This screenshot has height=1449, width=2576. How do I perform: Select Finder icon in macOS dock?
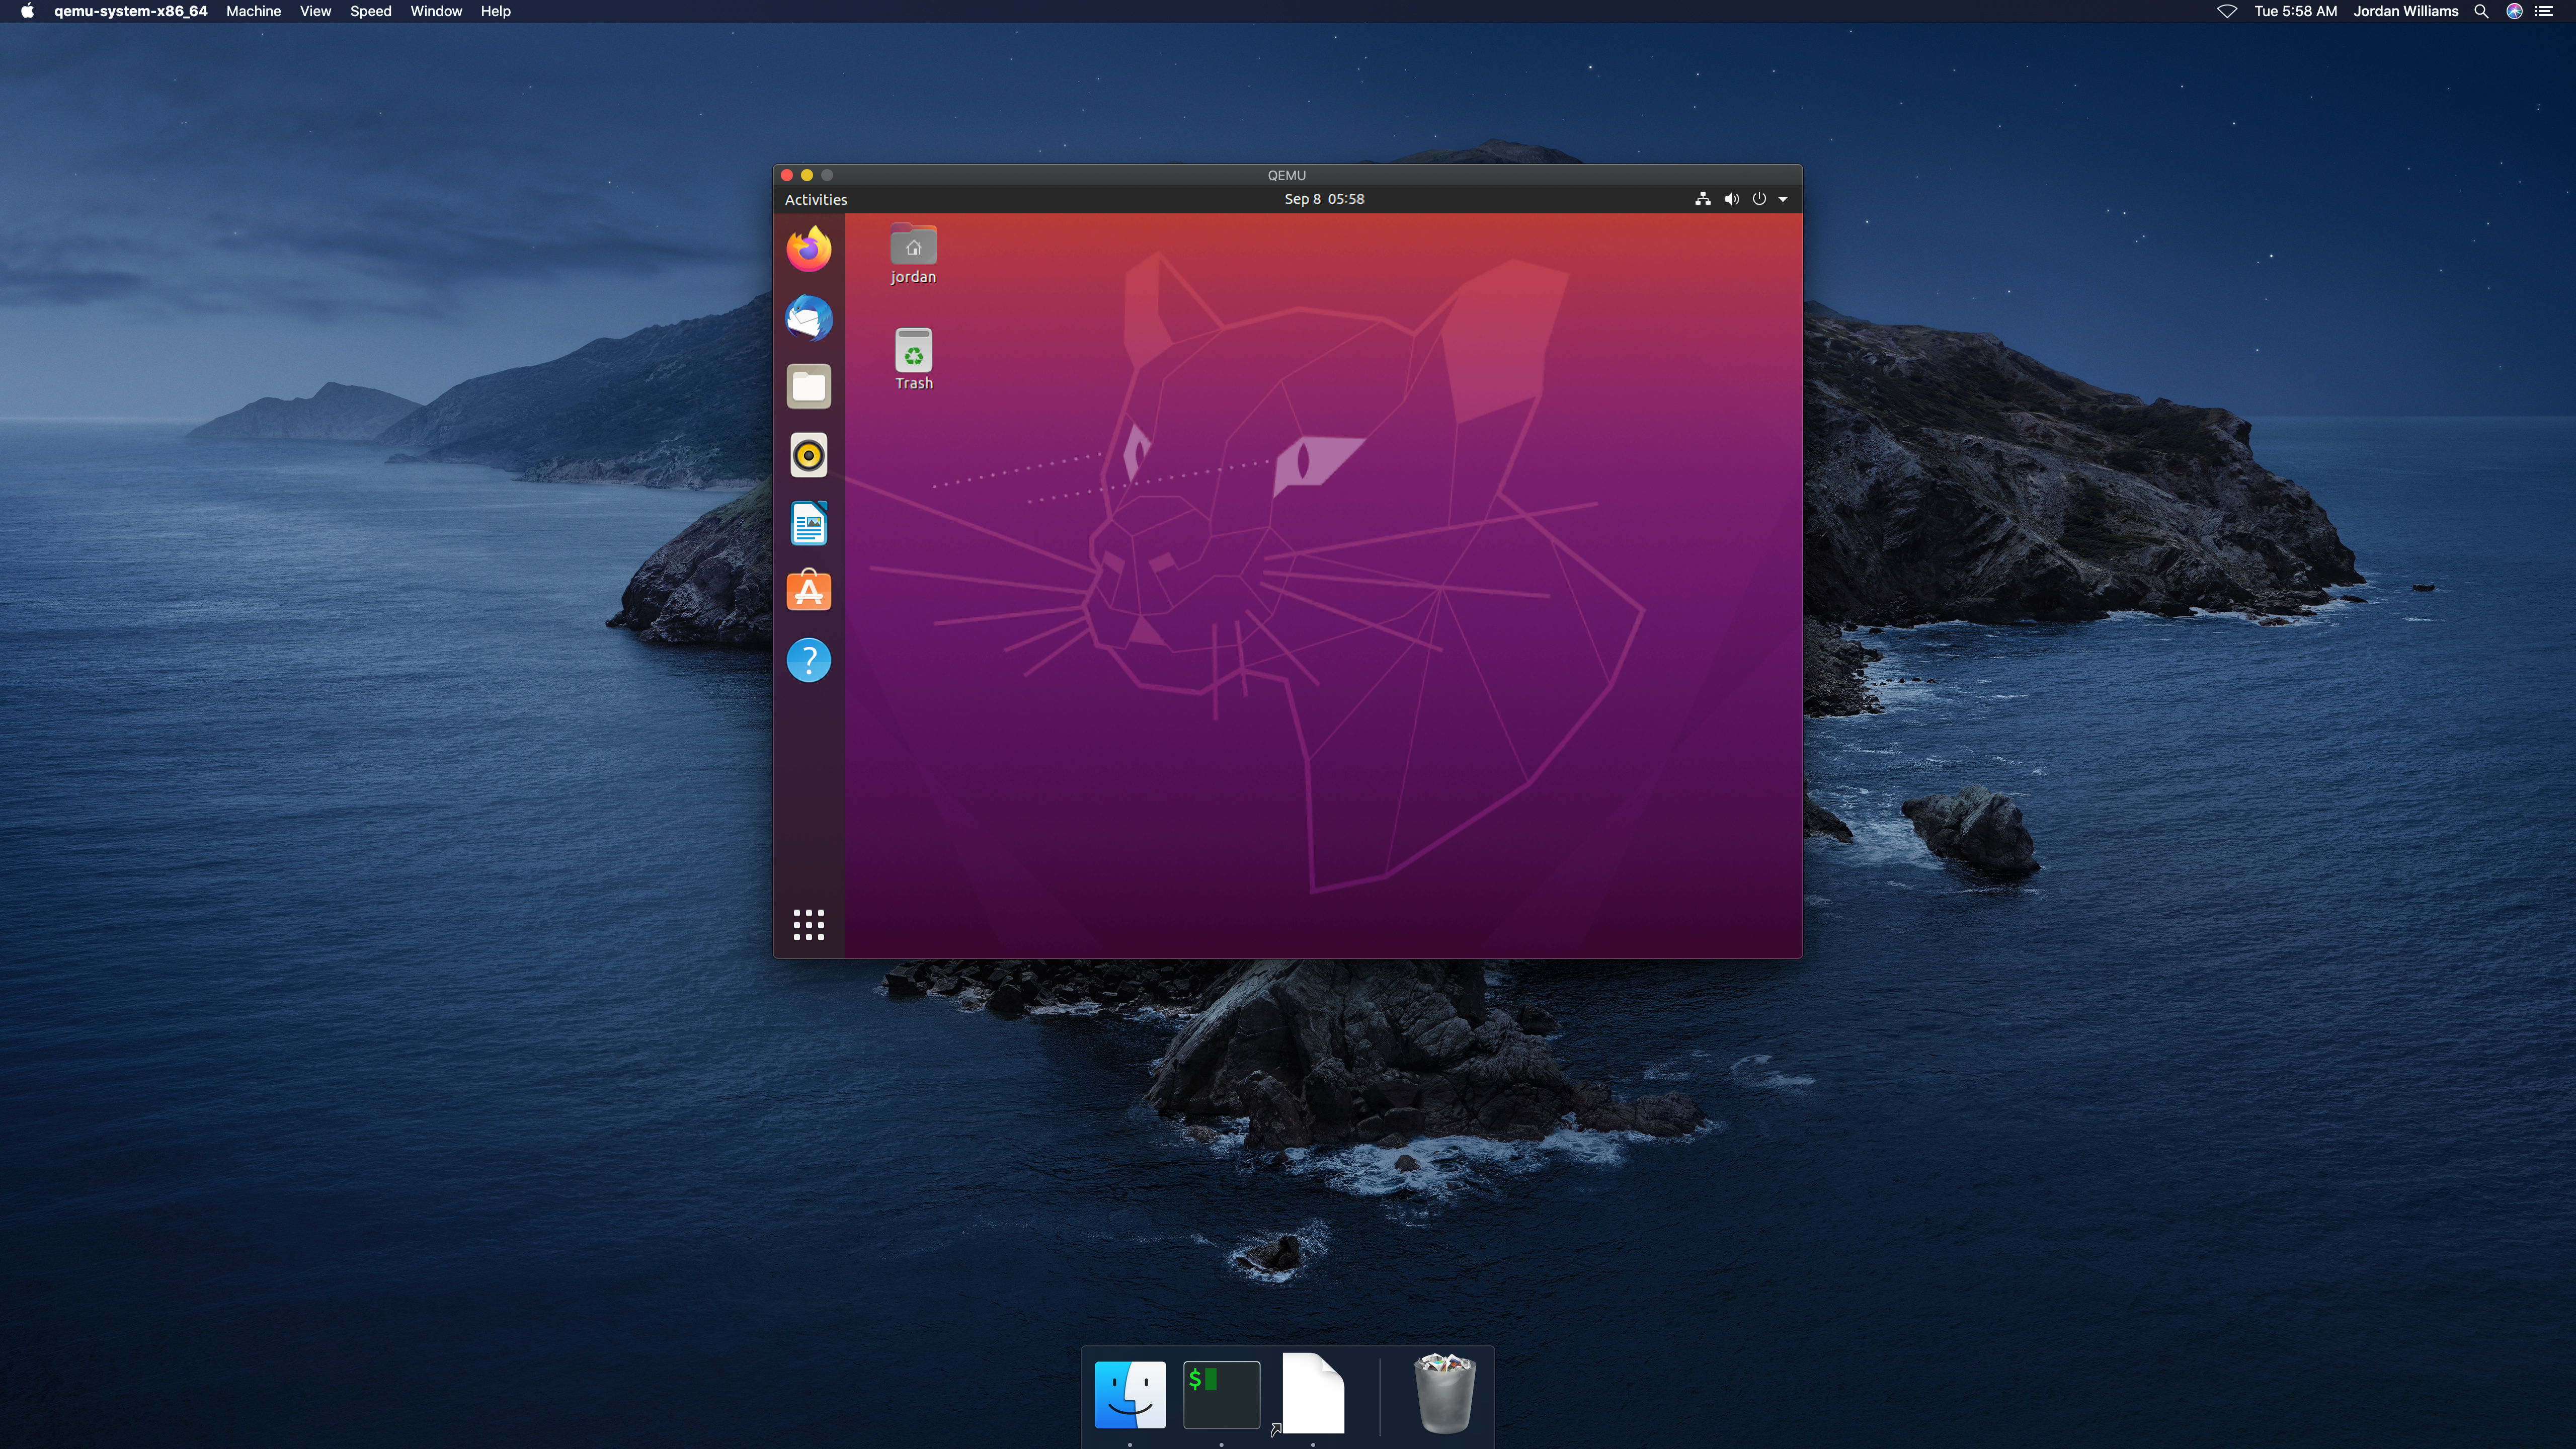pos(1129,1392)
